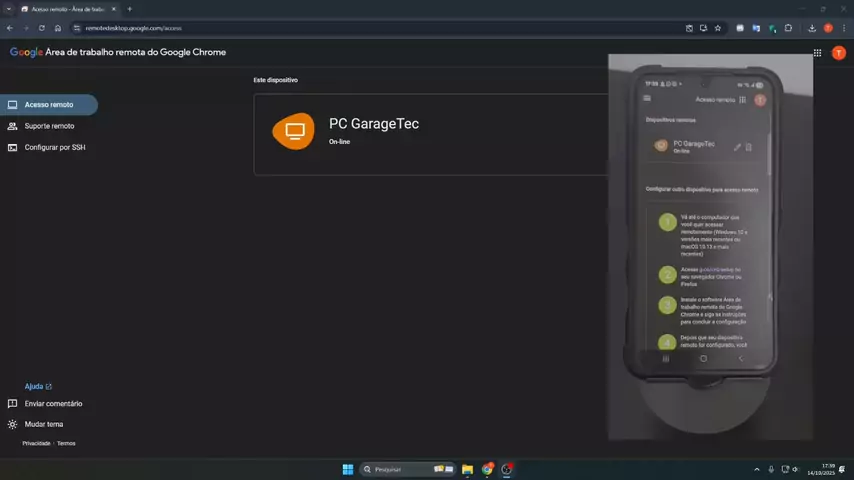
Task: Switch to Configurar por SSH
Action: pyautogui.click(x=54, y=147)
